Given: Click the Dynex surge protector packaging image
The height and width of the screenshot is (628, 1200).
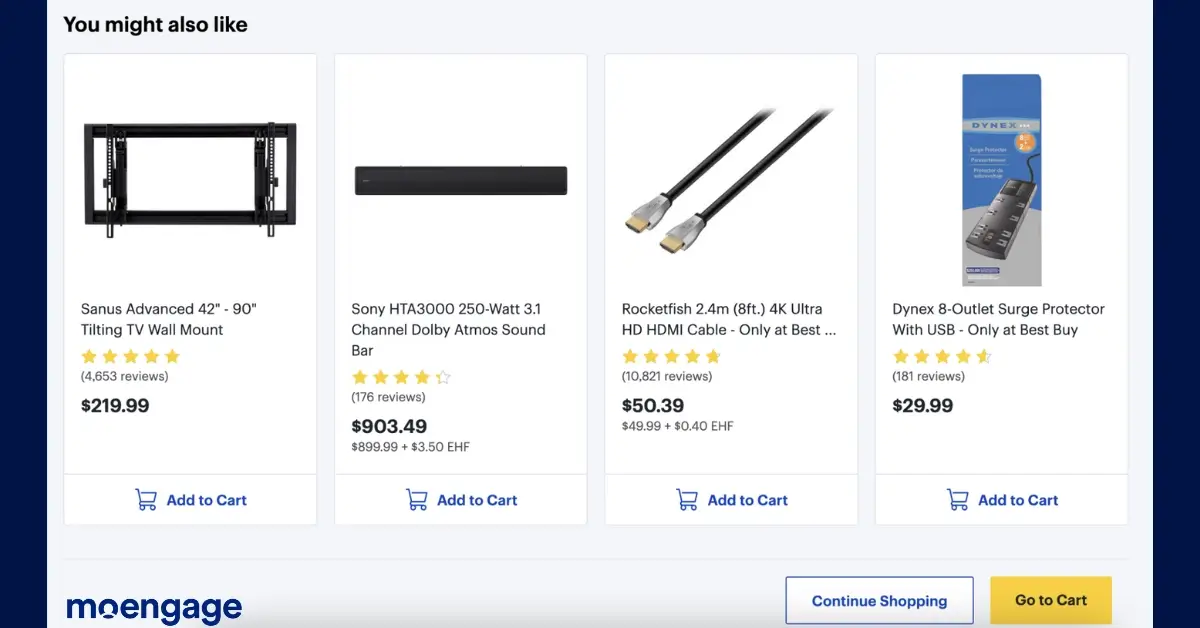Looking at the screenshot, I should point(1001,178).
